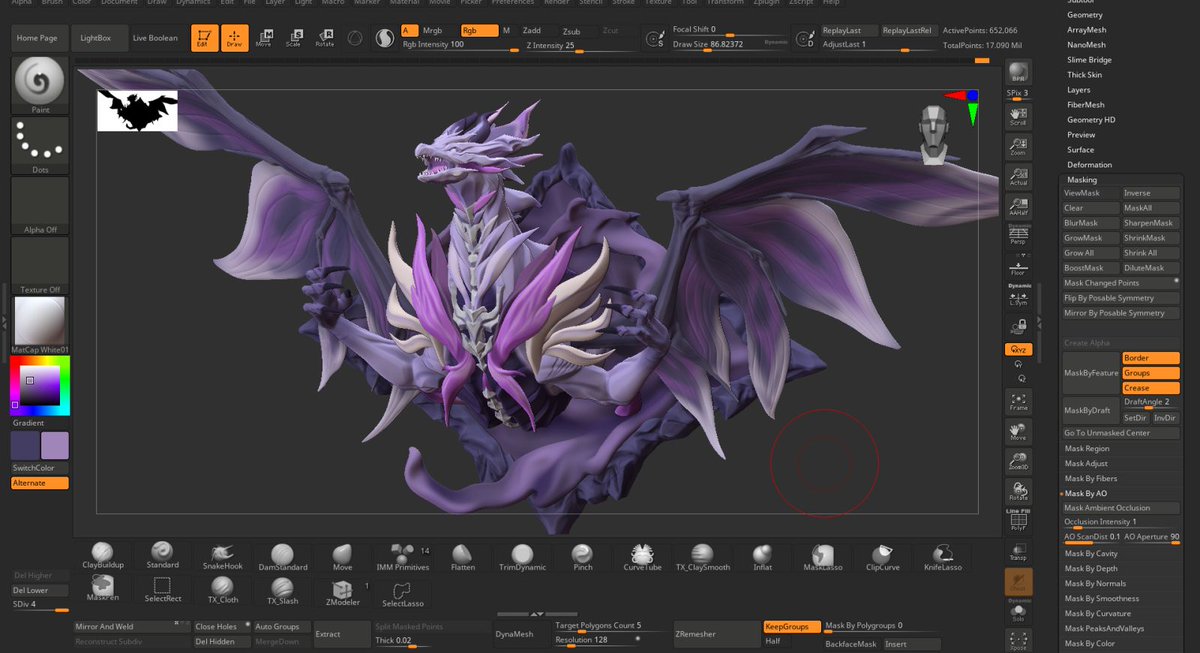Expand the Deformation subpalette
This screenshot has width=1200, height=653.
pyautogui.click(x=1089, y=165)
